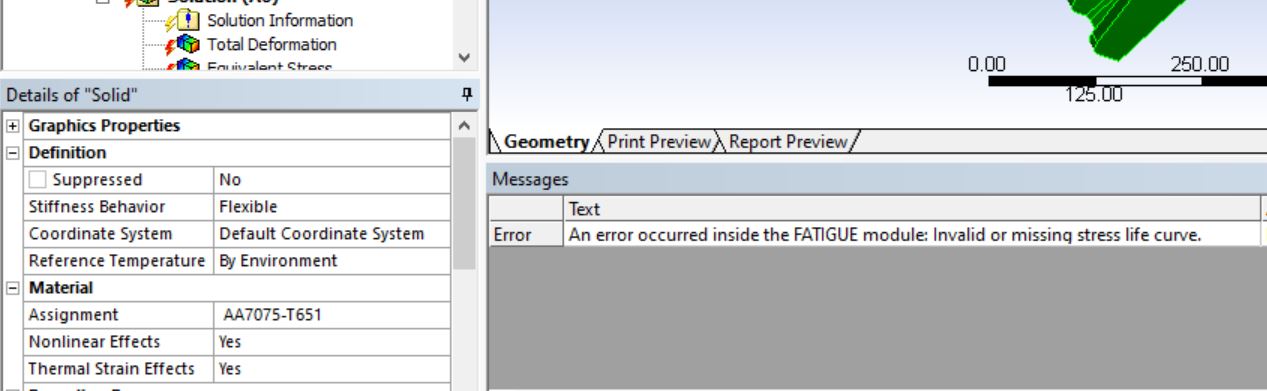Screen dimensions: 1267x391
Task: Collapse the Definition section
Action: click(12, 153)
